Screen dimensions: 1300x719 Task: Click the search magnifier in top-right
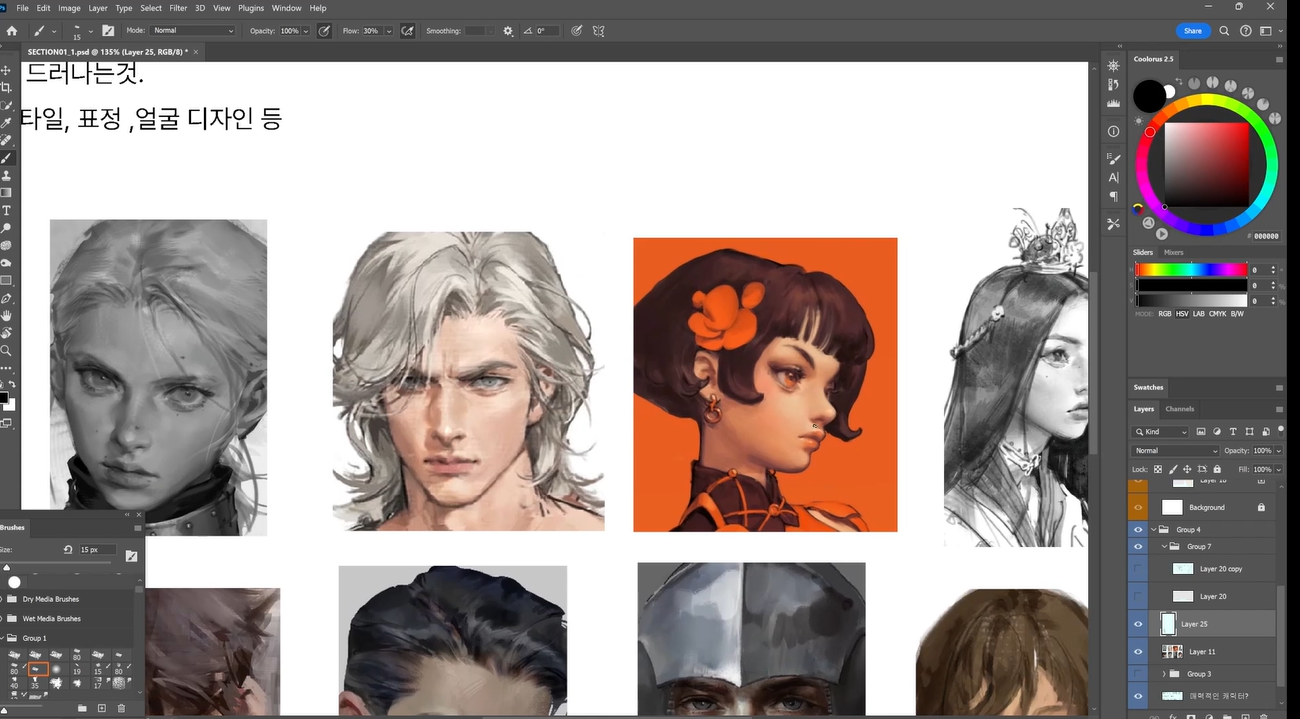click(1224, 31)
